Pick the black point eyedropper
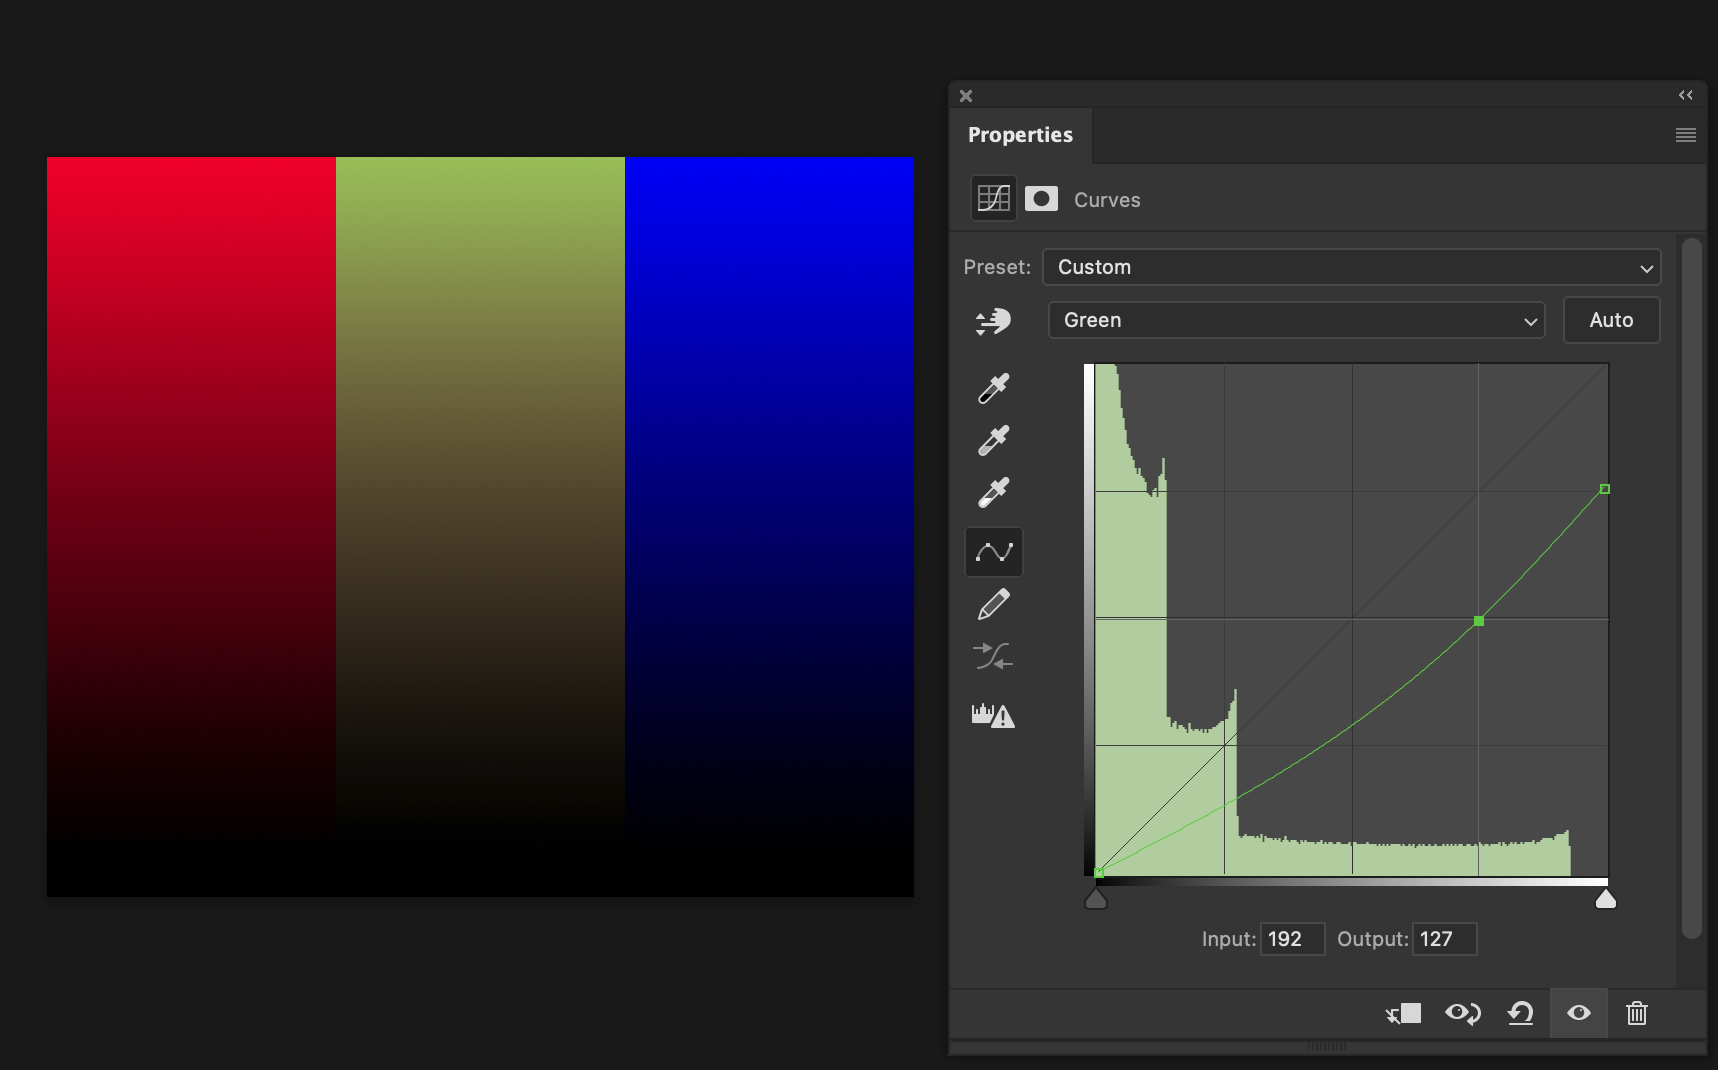1718x1070 pixels. [x=993, y=388]
